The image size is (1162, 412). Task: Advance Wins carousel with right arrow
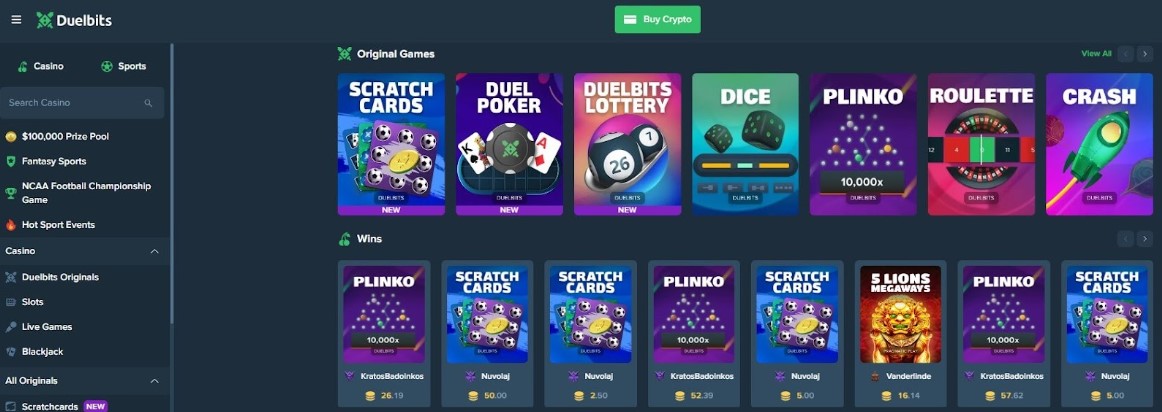pos(1146,239)
